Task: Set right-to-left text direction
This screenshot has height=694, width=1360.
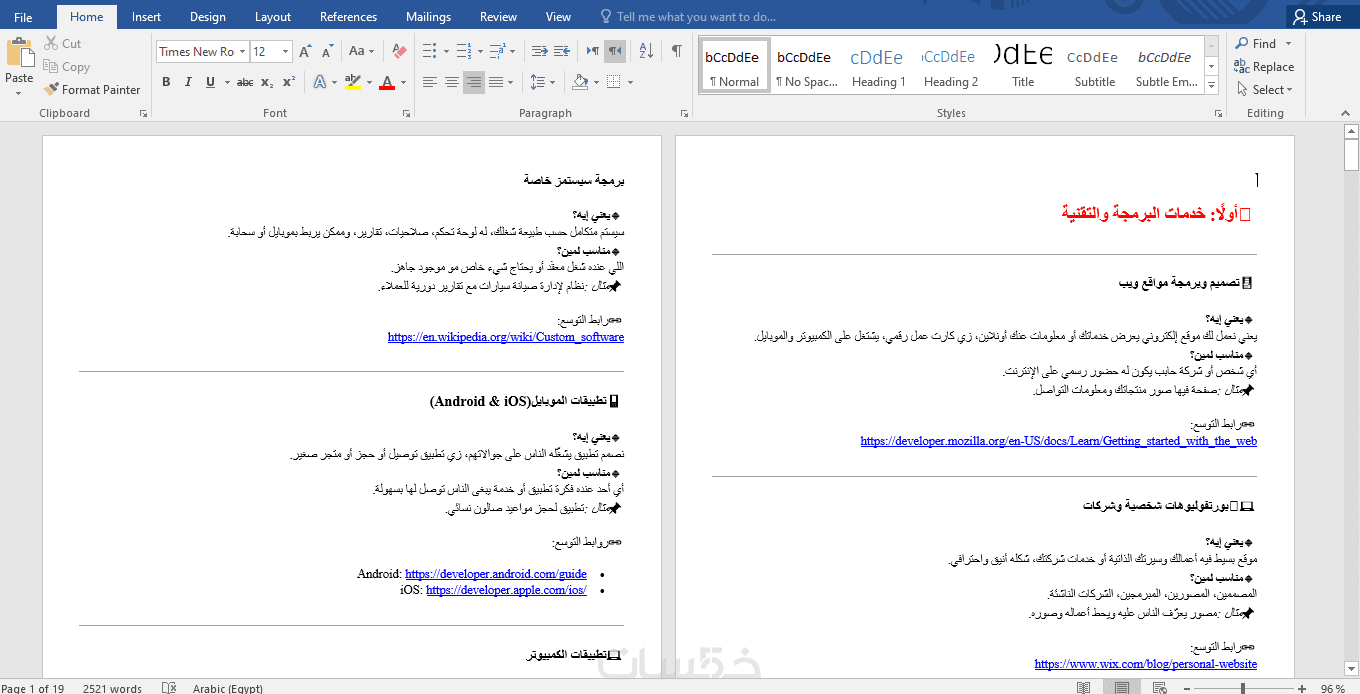Action: [x=615, y=51]
